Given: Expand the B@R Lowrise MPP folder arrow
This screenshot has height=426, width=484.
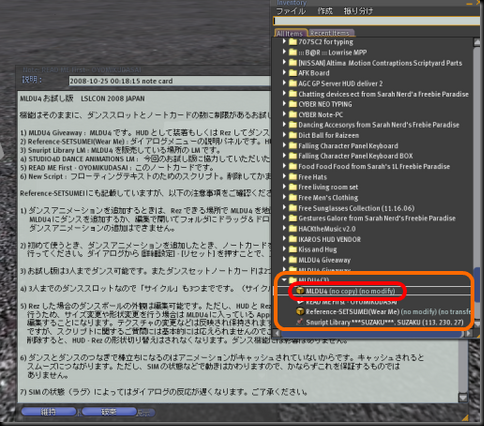Looking at the screenshot, I should click(284, 52).
